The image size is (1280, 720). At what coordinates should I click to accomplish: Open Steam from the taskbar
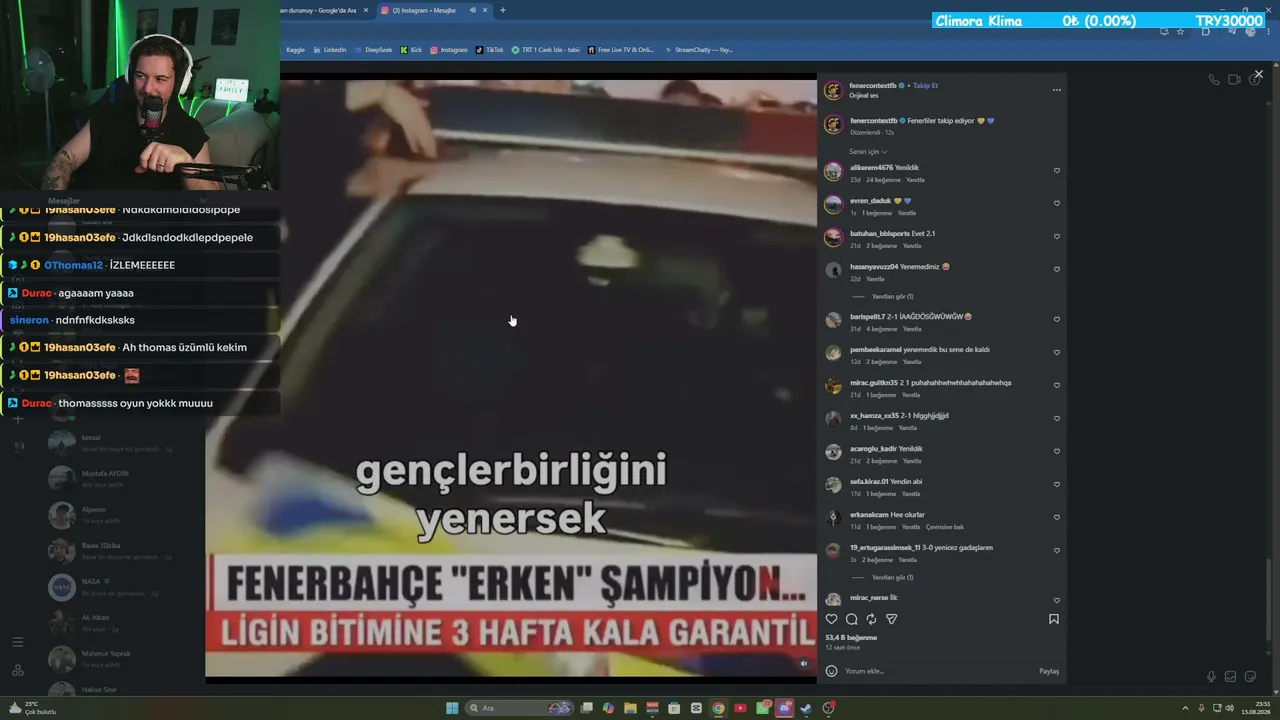tap(806, 708)
